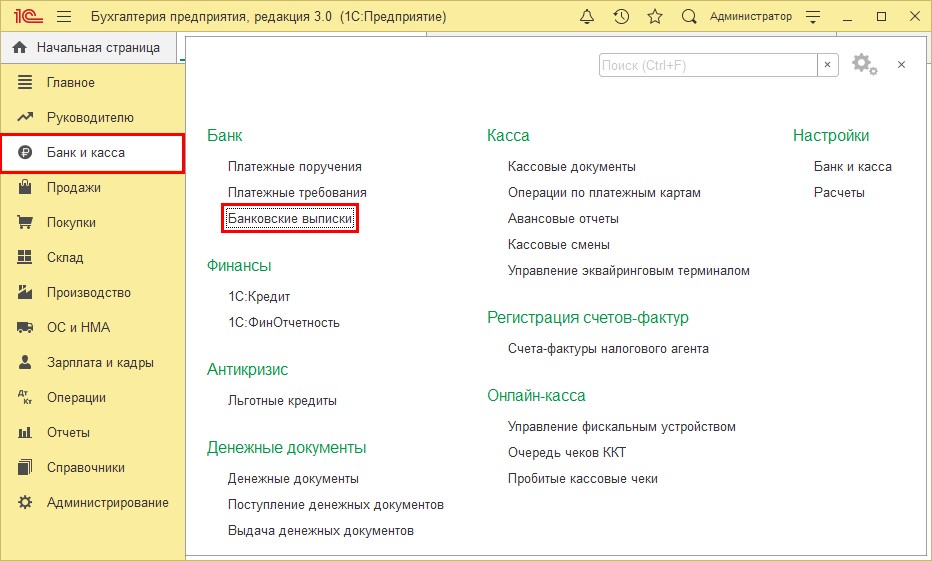Switch to the Начальная страница tab

point(89,48)
